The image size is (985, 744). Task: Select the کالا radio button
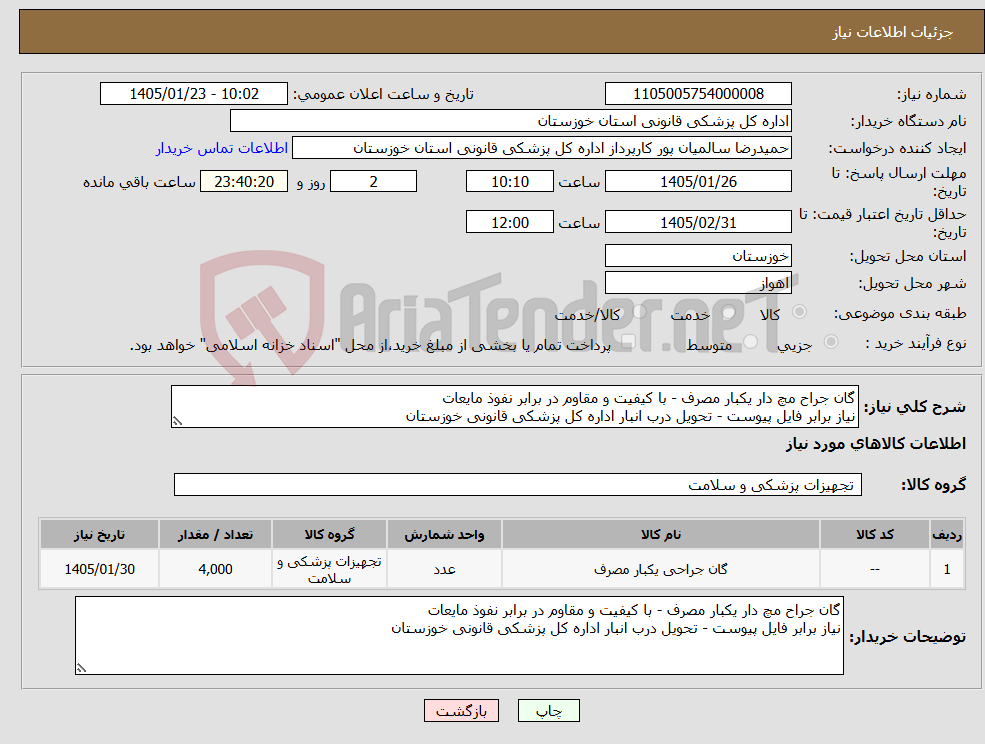click(800, 312)
